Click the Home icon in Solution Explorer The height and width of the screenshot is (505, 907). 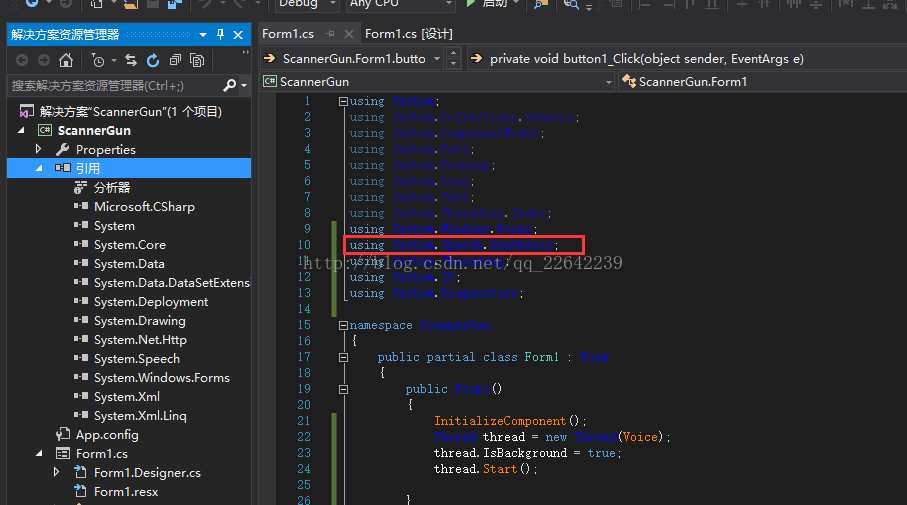[x=66, y=60]
